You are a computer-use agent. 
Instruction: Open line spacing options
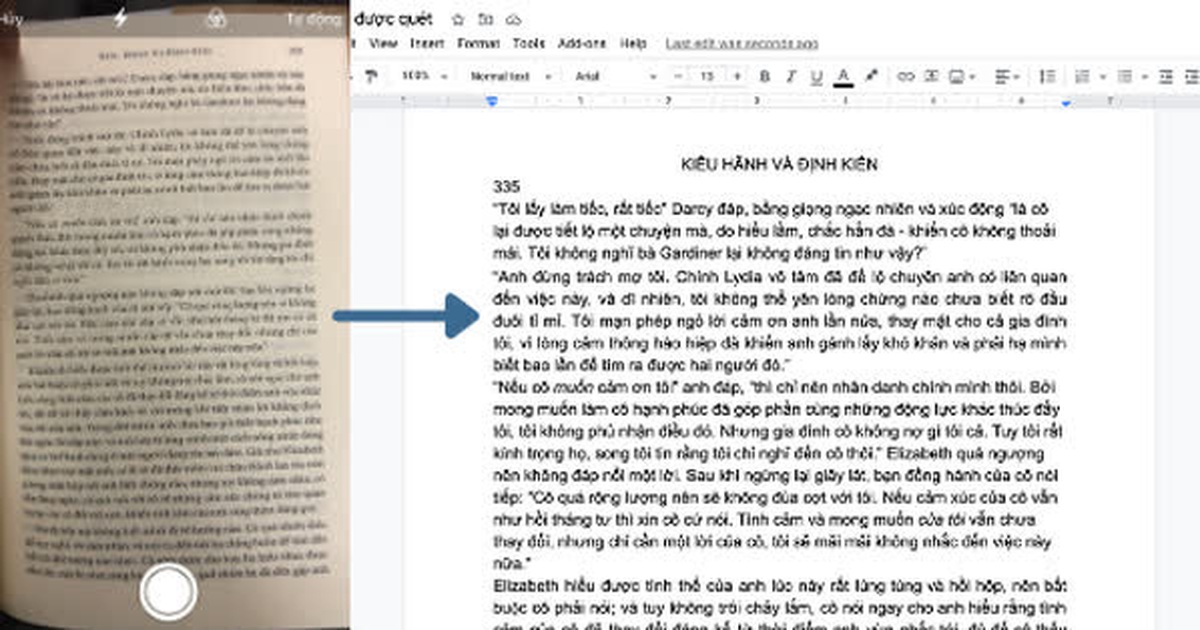pyautogui.click(x=1047, y=76)
